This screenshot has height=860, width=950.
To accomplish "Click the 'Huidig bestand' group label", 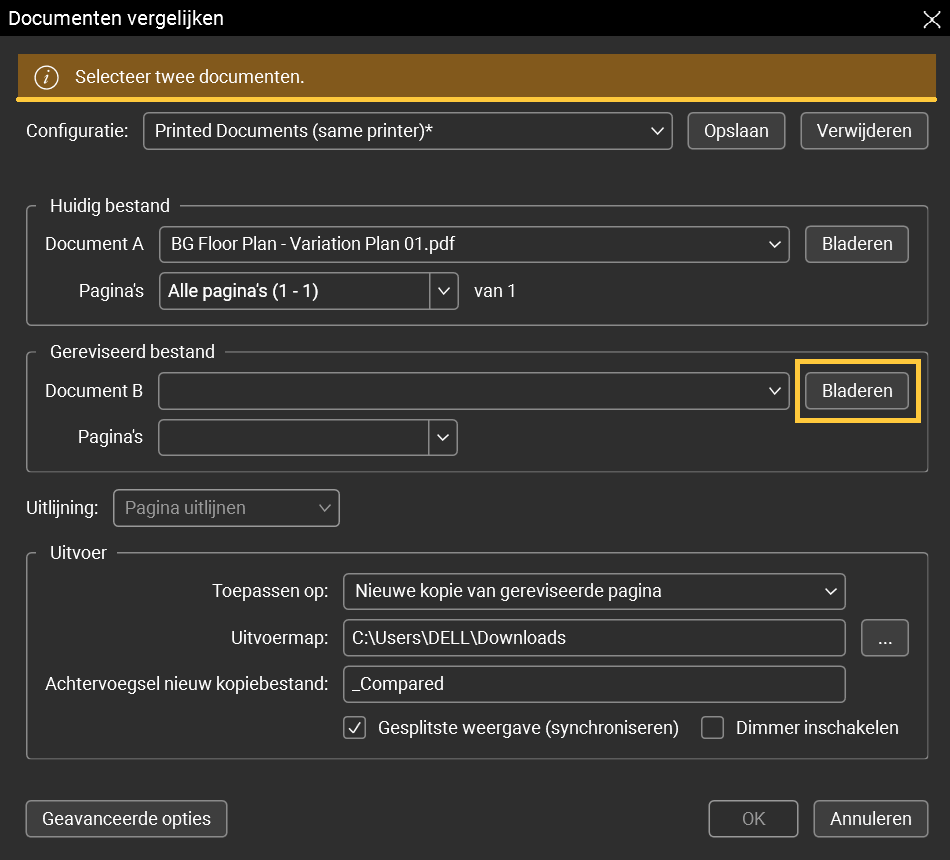I will tap(110, 205).
